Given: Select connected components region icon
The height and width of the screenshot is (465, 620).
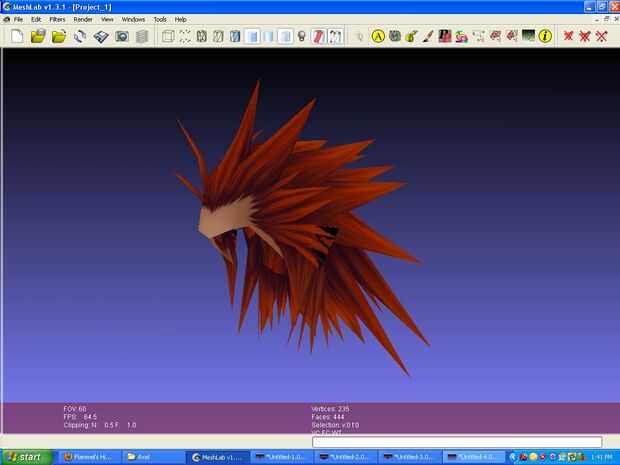Looking at the screenshot, I should pos(512,36).
